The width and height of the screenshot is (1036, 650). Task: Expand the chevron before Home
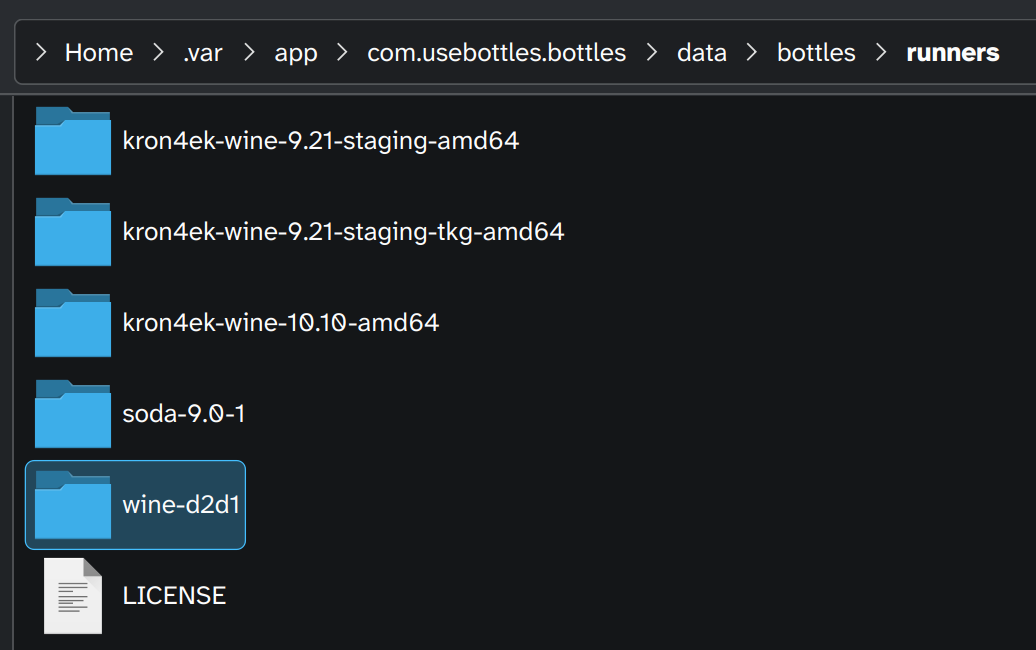coord(41,53)
